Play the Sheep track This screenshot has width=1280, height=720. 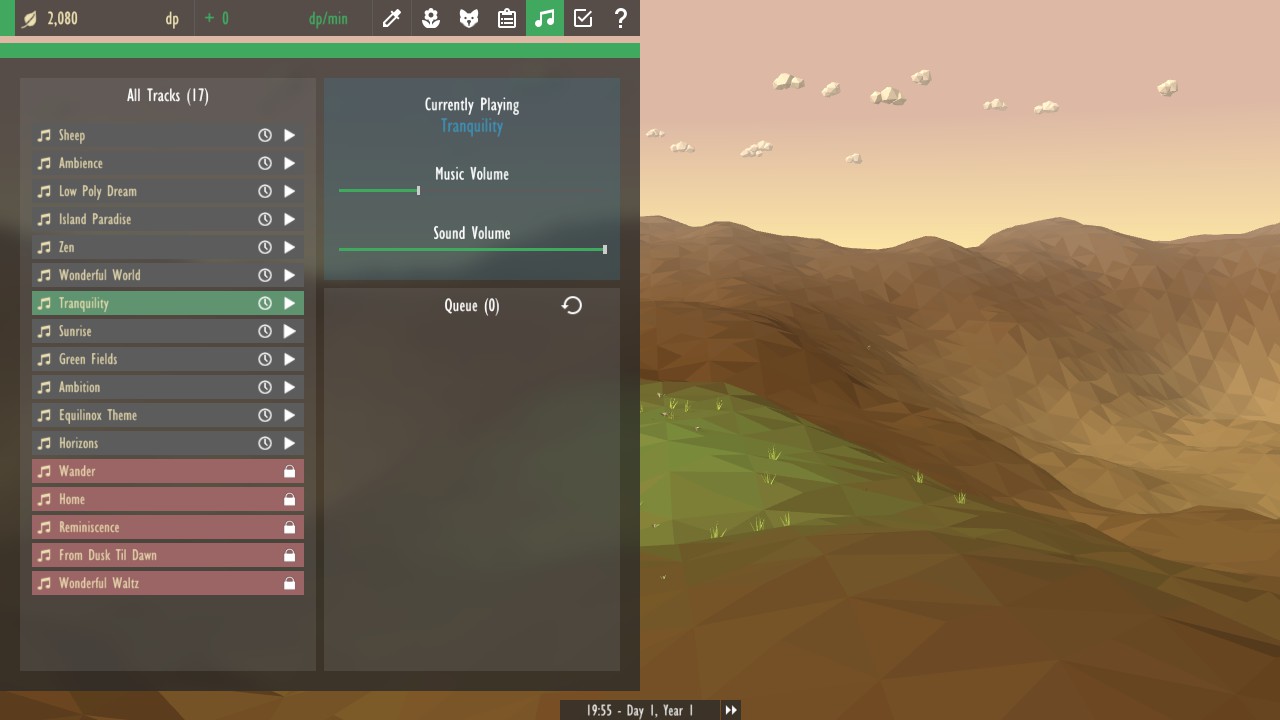point(289,135)
